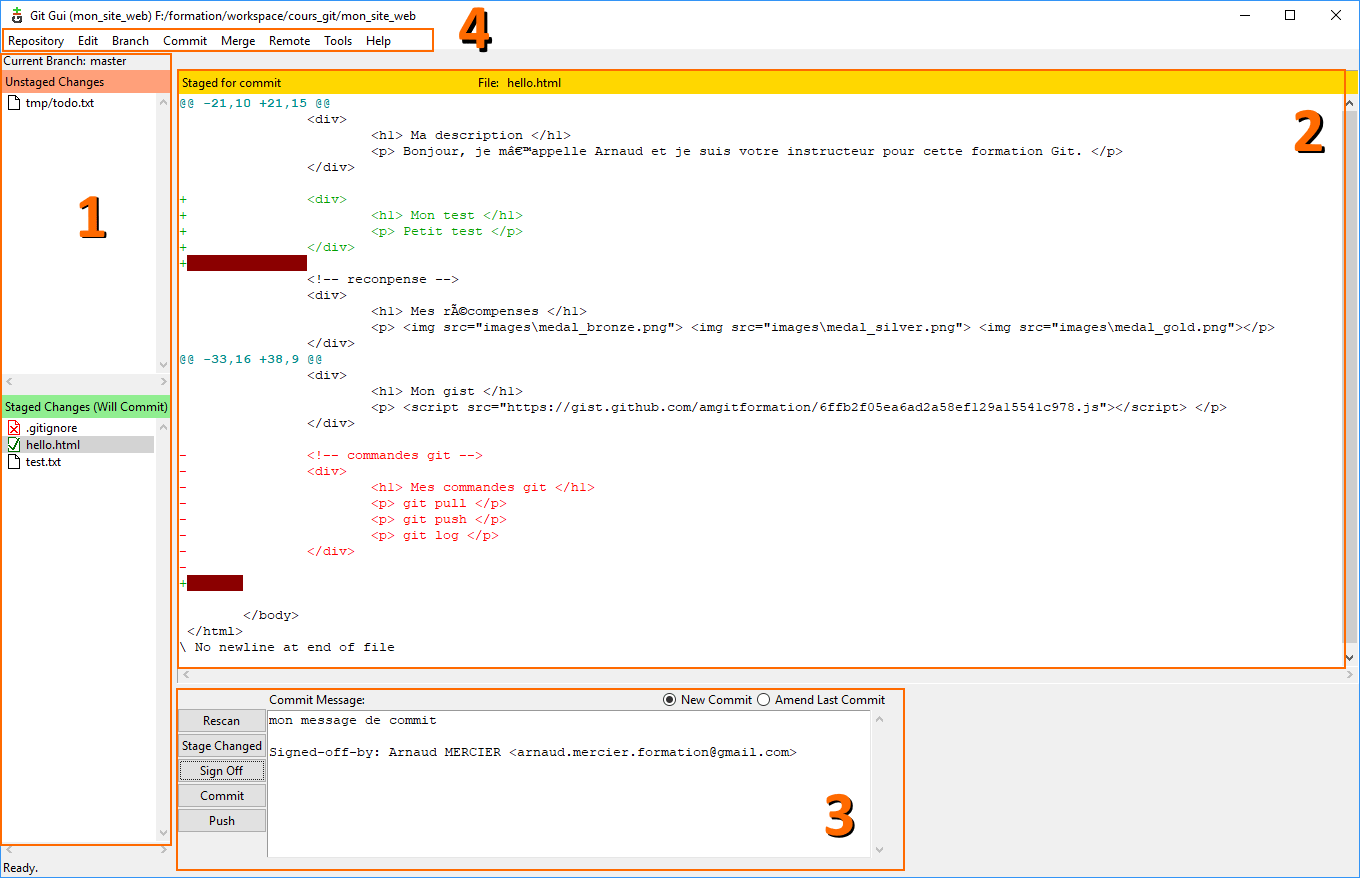This screenshot has height=878, width=1360.
Task: Open the Branch menu
Action: 130,41
